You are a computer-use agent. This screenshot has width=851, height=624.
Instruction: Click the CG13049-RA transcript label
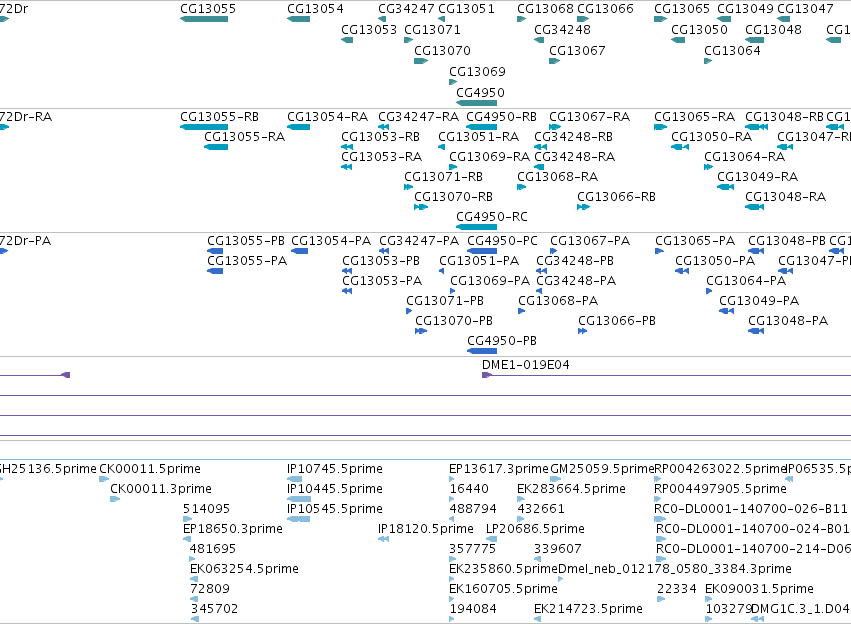758,177
